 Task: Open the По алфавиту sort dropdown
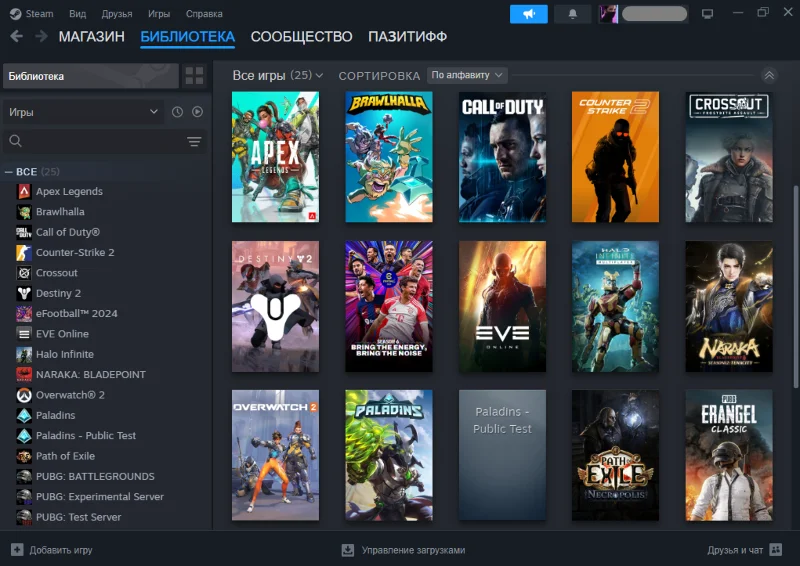pyautogui.click(x=467, y=76)
